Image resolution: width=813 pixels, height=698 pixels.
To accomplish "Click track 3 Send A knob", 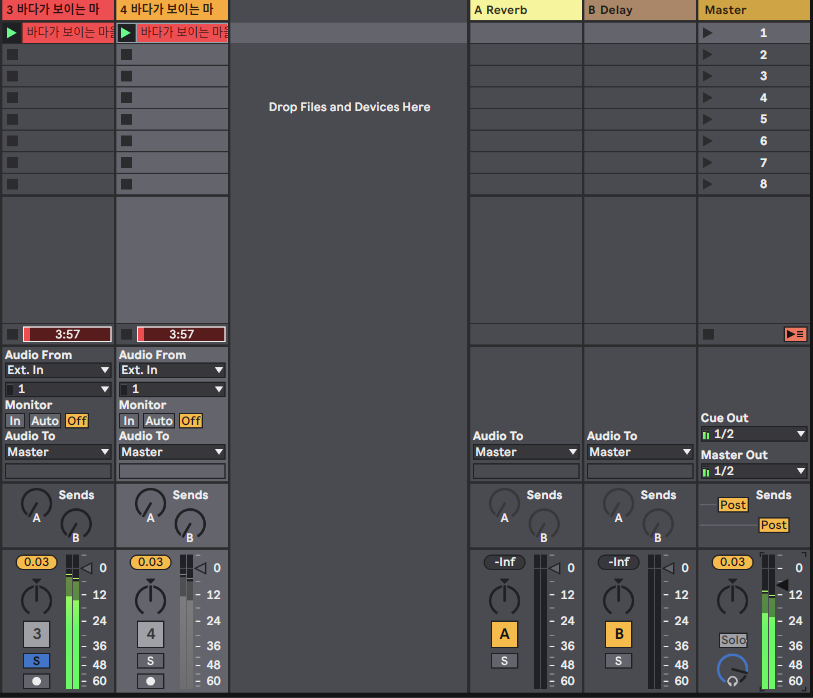I will (36, 504).
